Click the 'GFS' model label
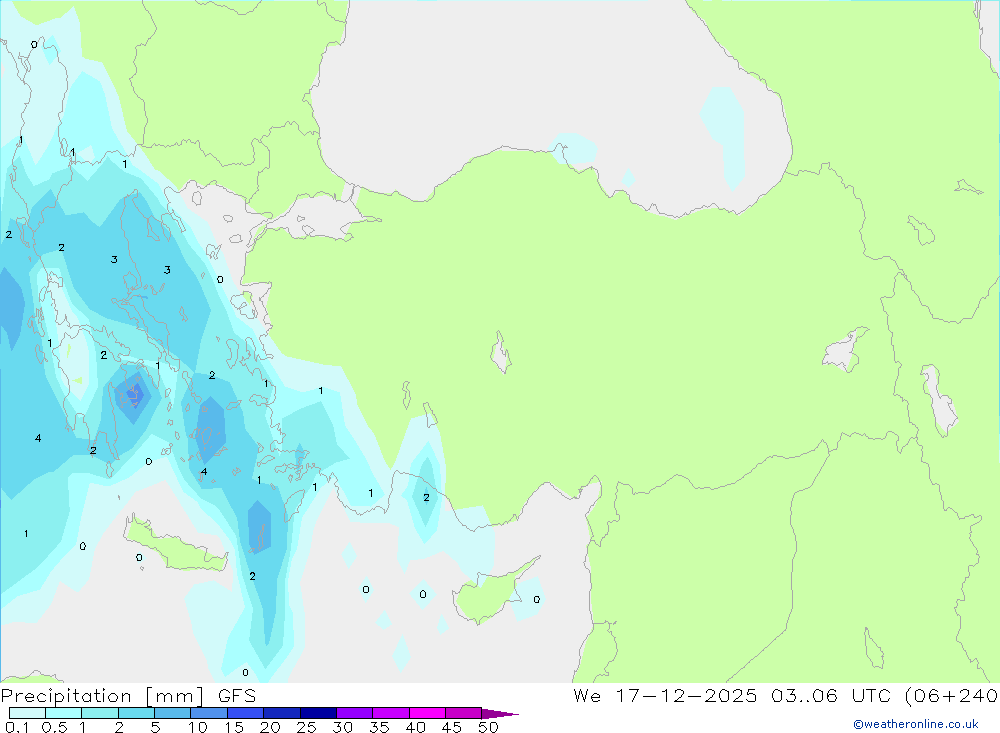This screenshot has height=733, width=1000. tap(237, 695)
